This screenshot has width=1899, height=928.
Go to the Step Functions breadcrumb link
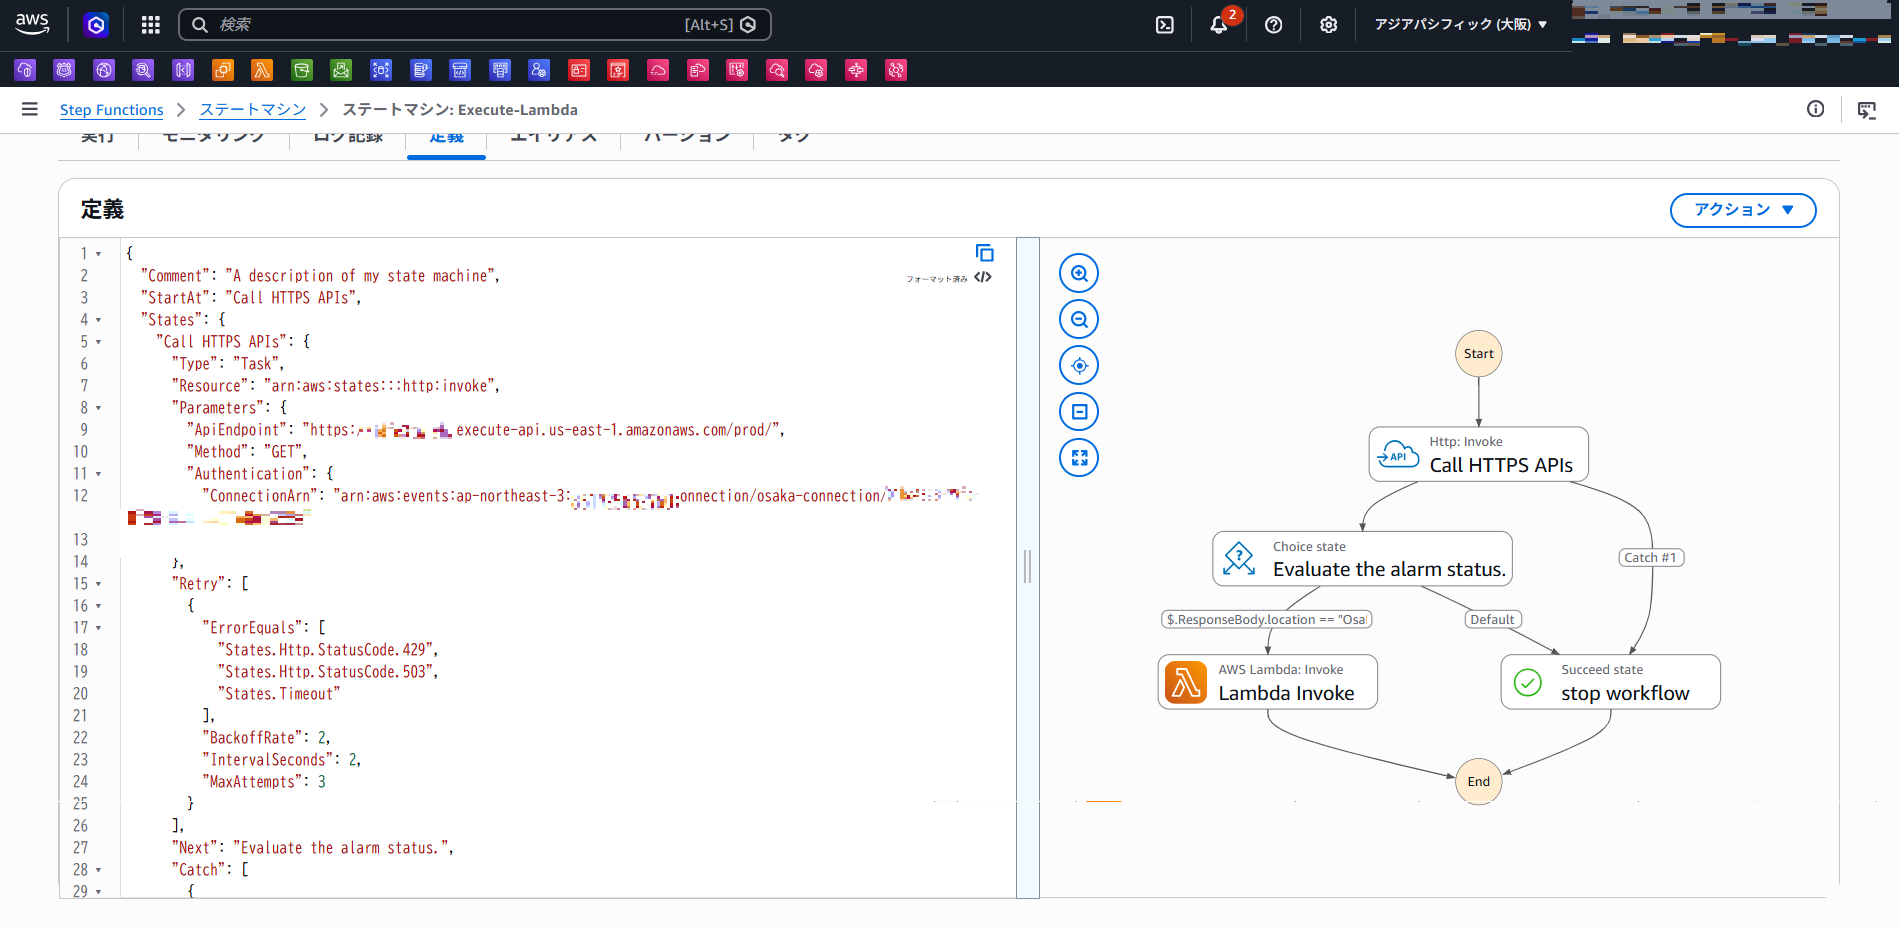(x=111, y=110)
